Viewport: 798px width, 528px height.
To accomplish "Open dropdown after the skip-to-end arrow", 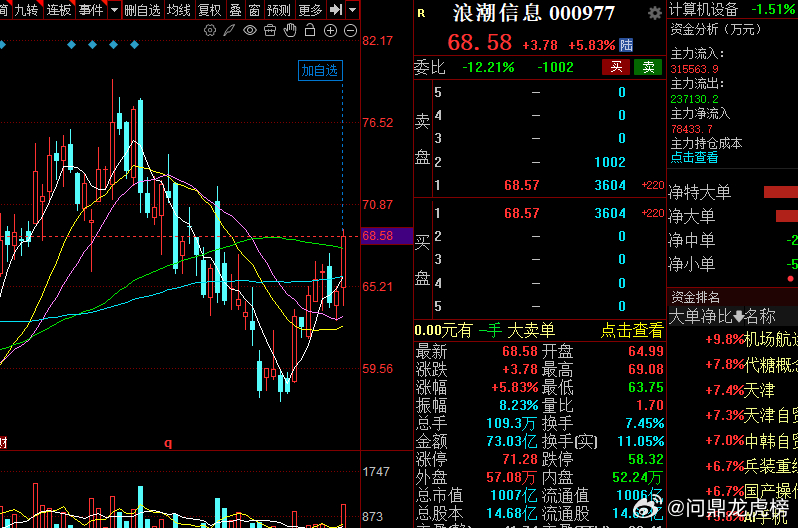I will pyautogui.click(x=353, y=10).
